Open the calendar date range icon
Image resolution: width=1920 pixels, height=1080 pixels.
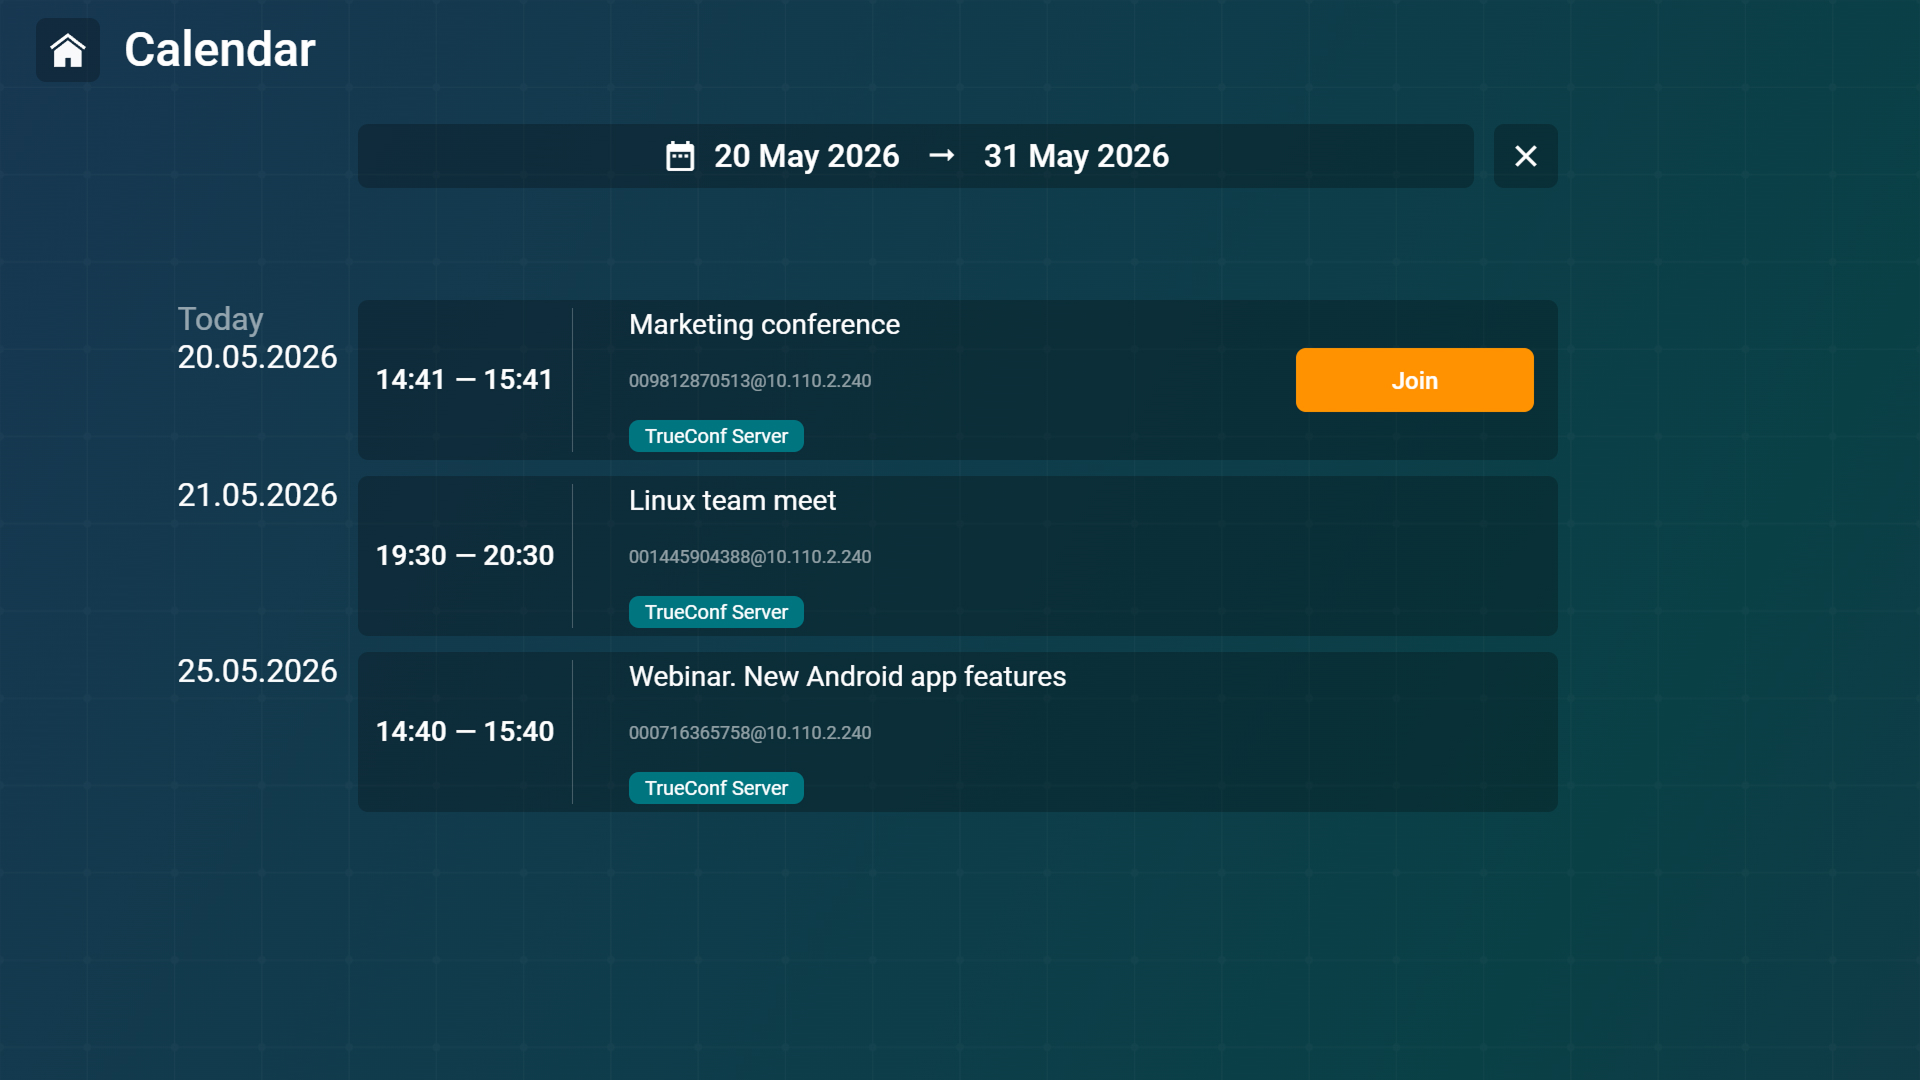680,156
